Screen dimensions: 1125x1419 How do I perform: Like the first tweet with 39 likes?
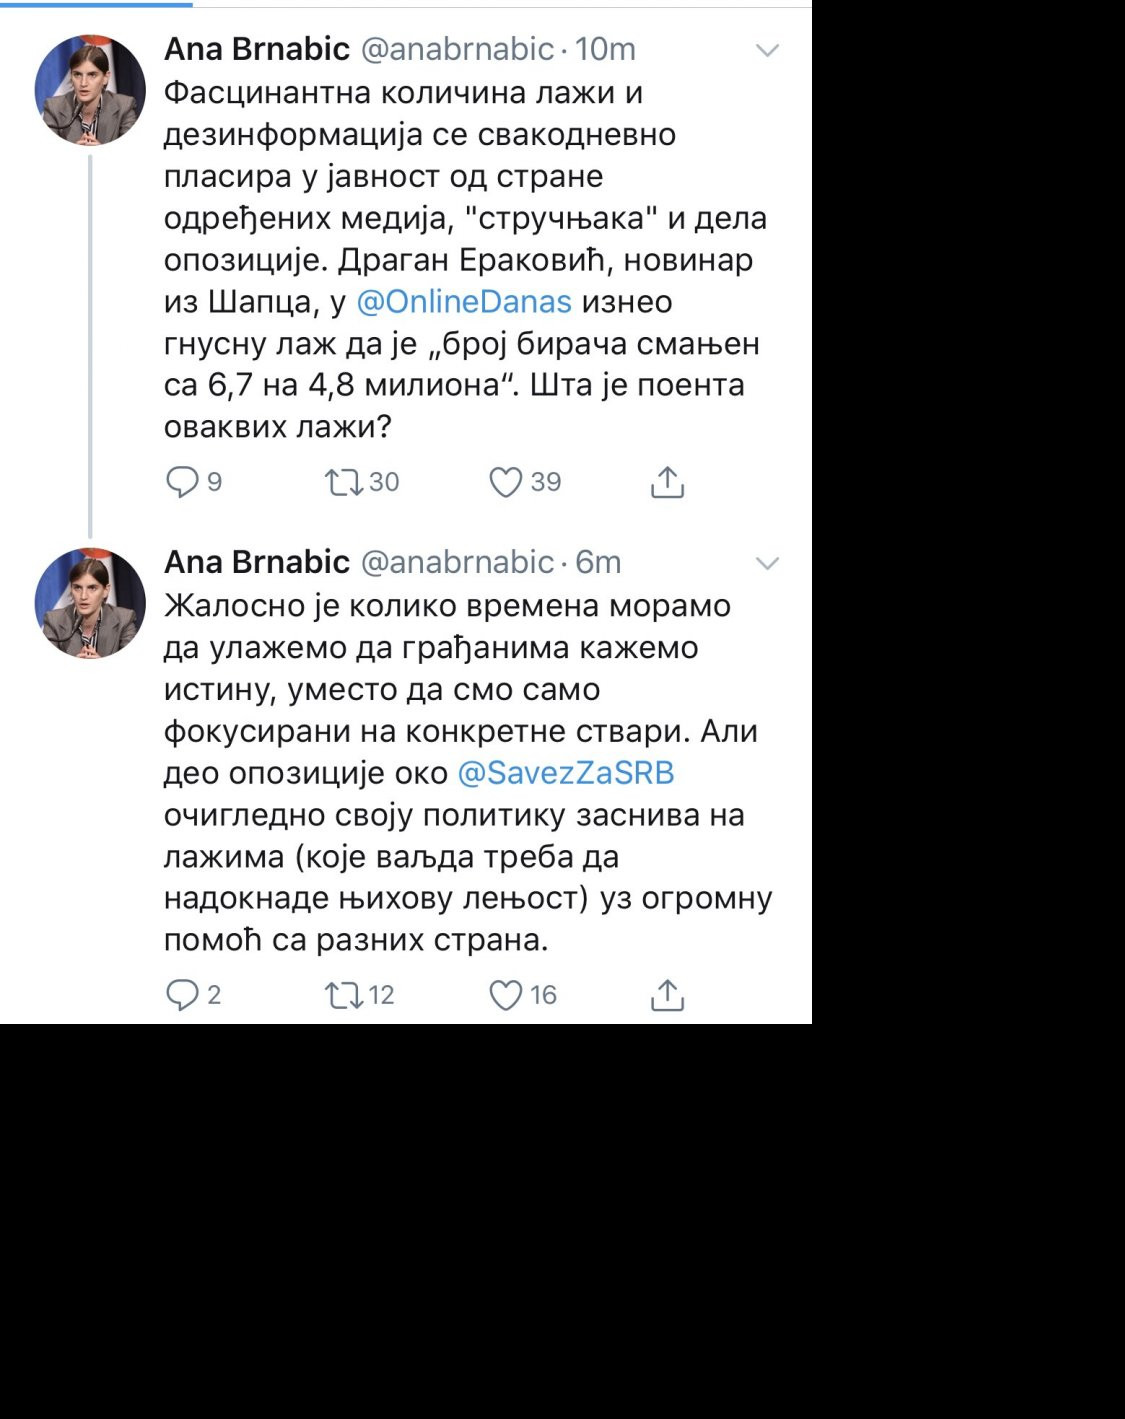tap(506, 482)
